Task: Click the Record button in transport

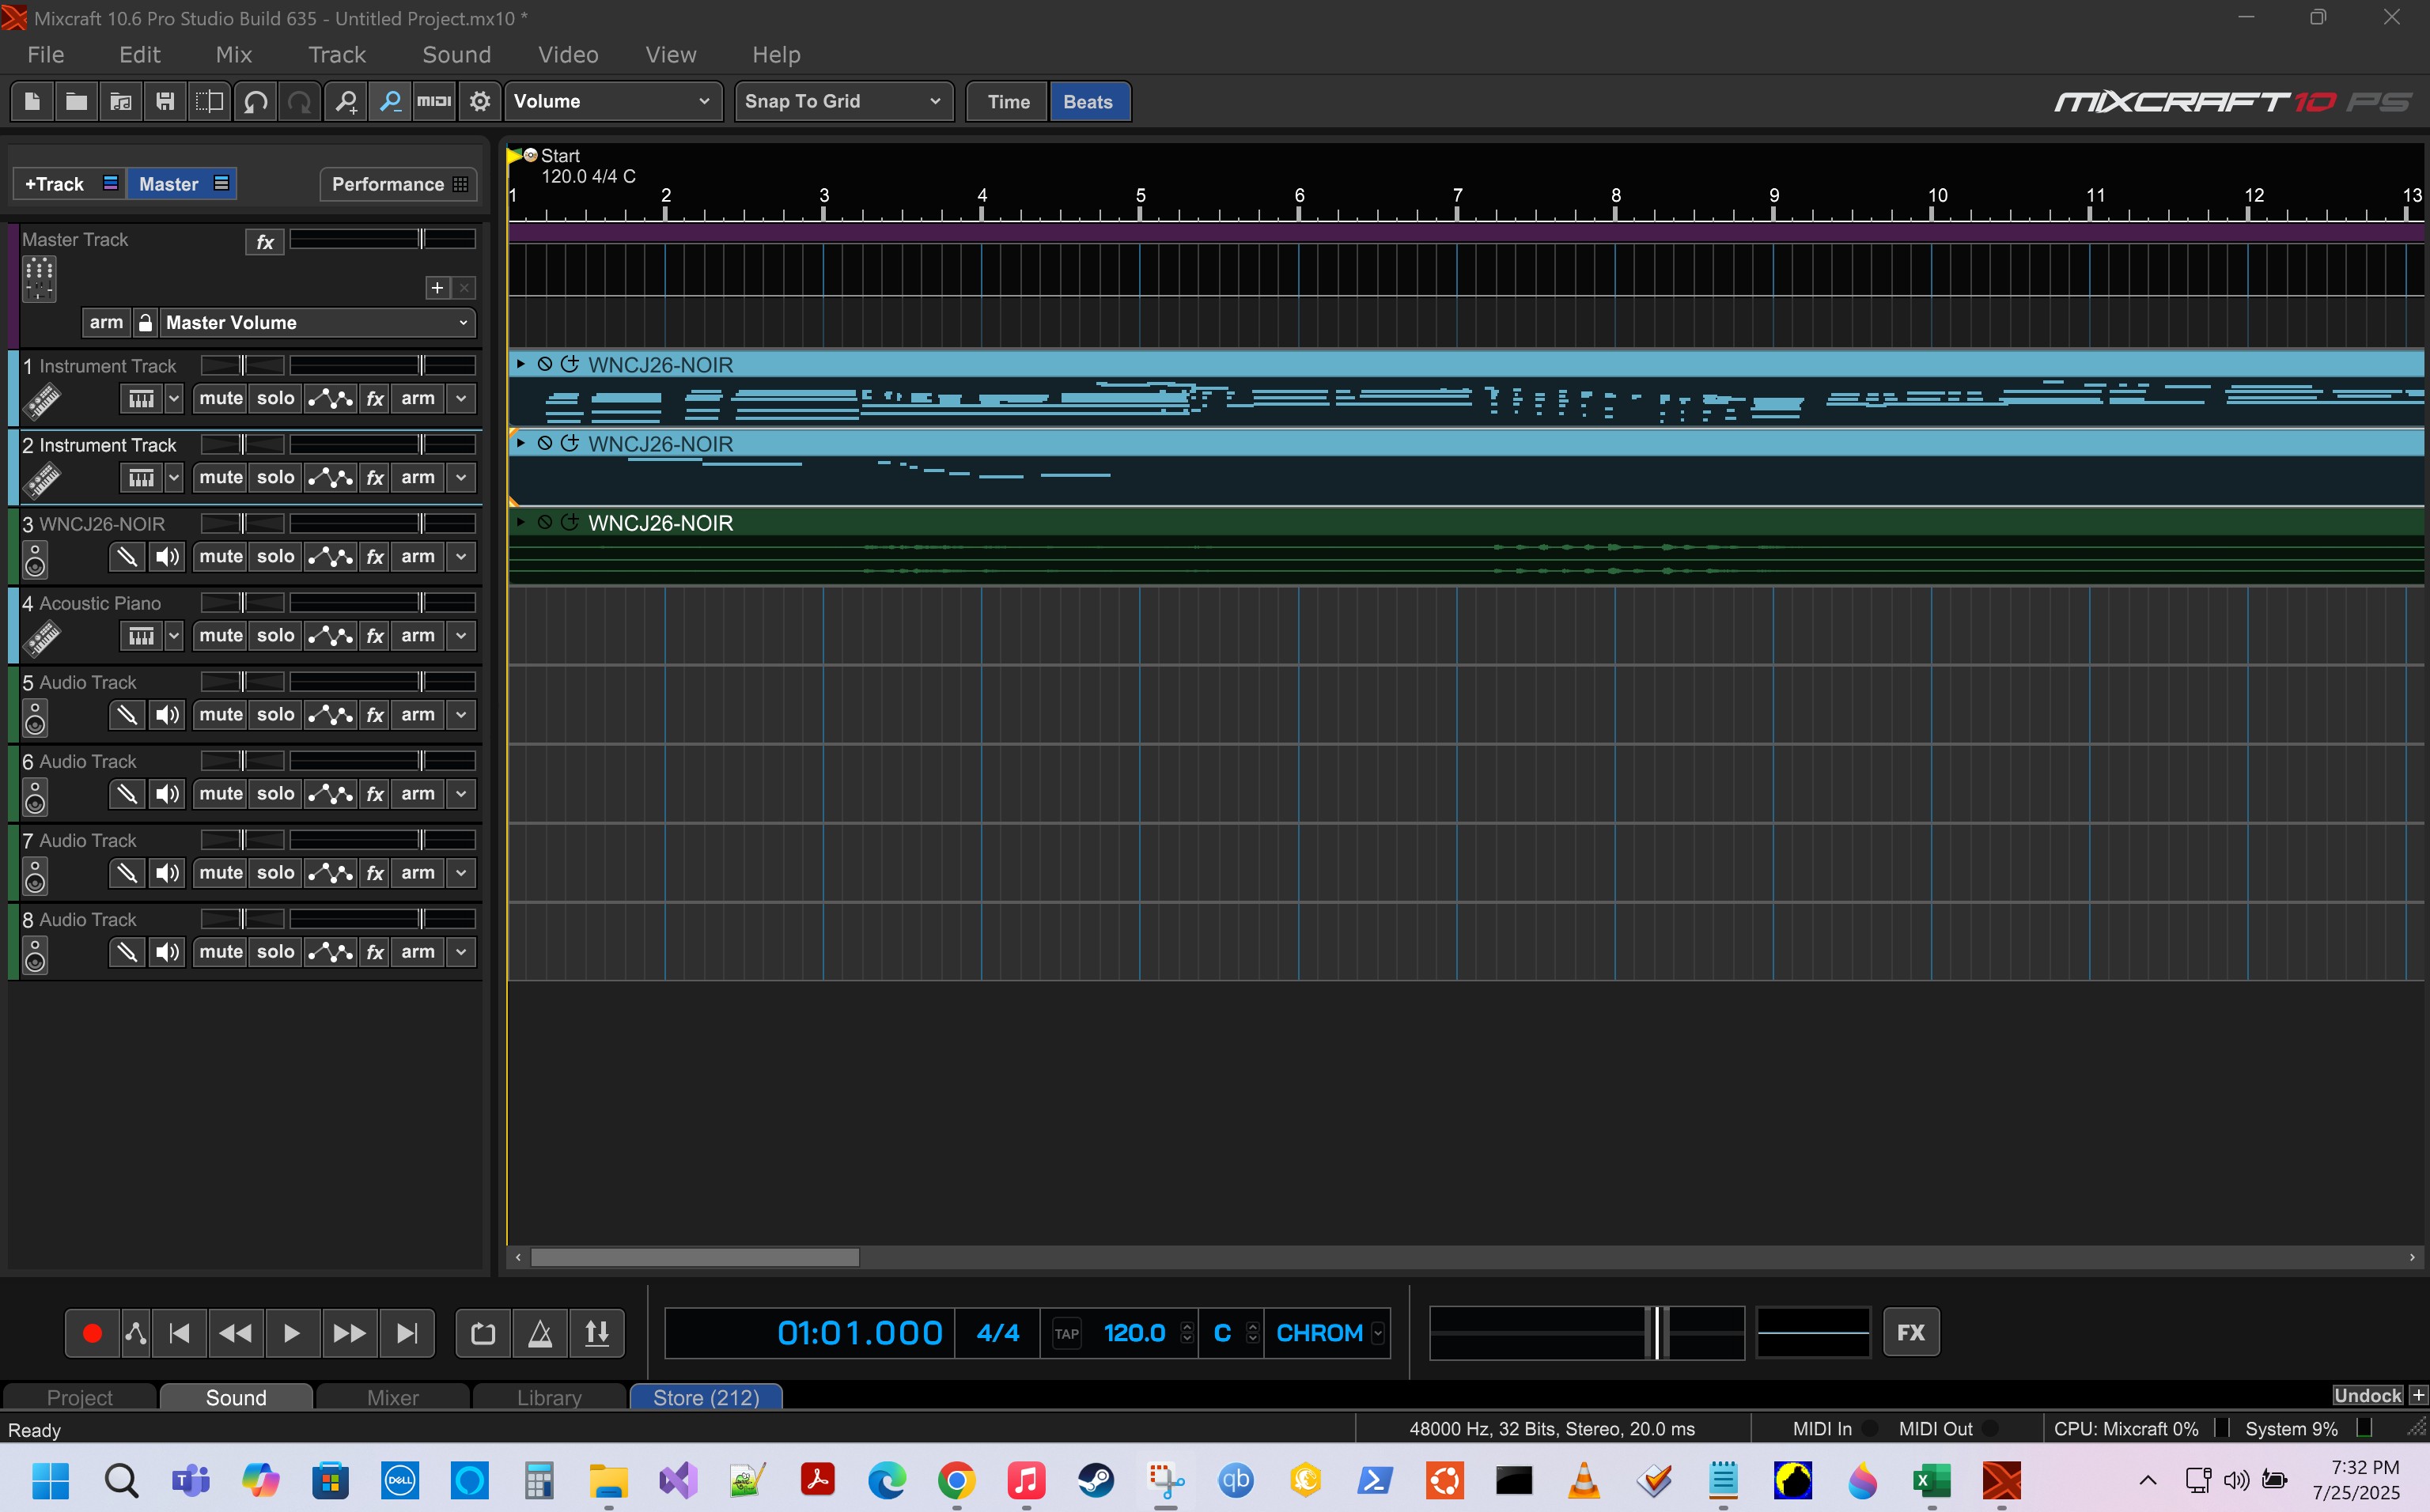Action: pyautogui.click(x=92, y=1333)
